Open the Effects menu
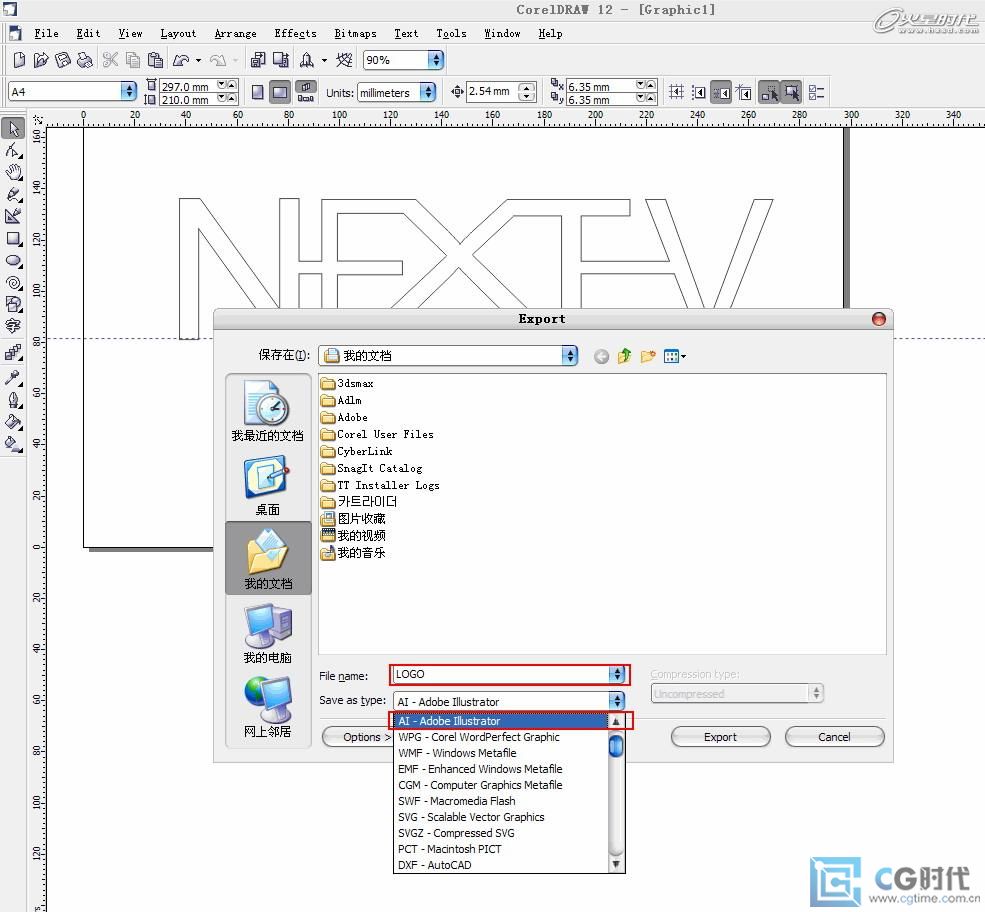Screen dimensions: 985x912 295,33
